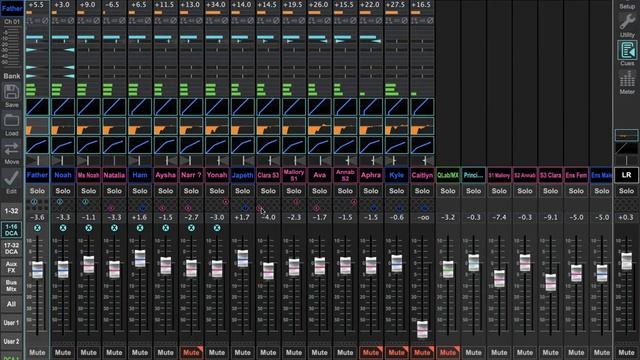Select the Clara S3 channel name label
The width and height of the screenshot is (640, 360).
268,175
